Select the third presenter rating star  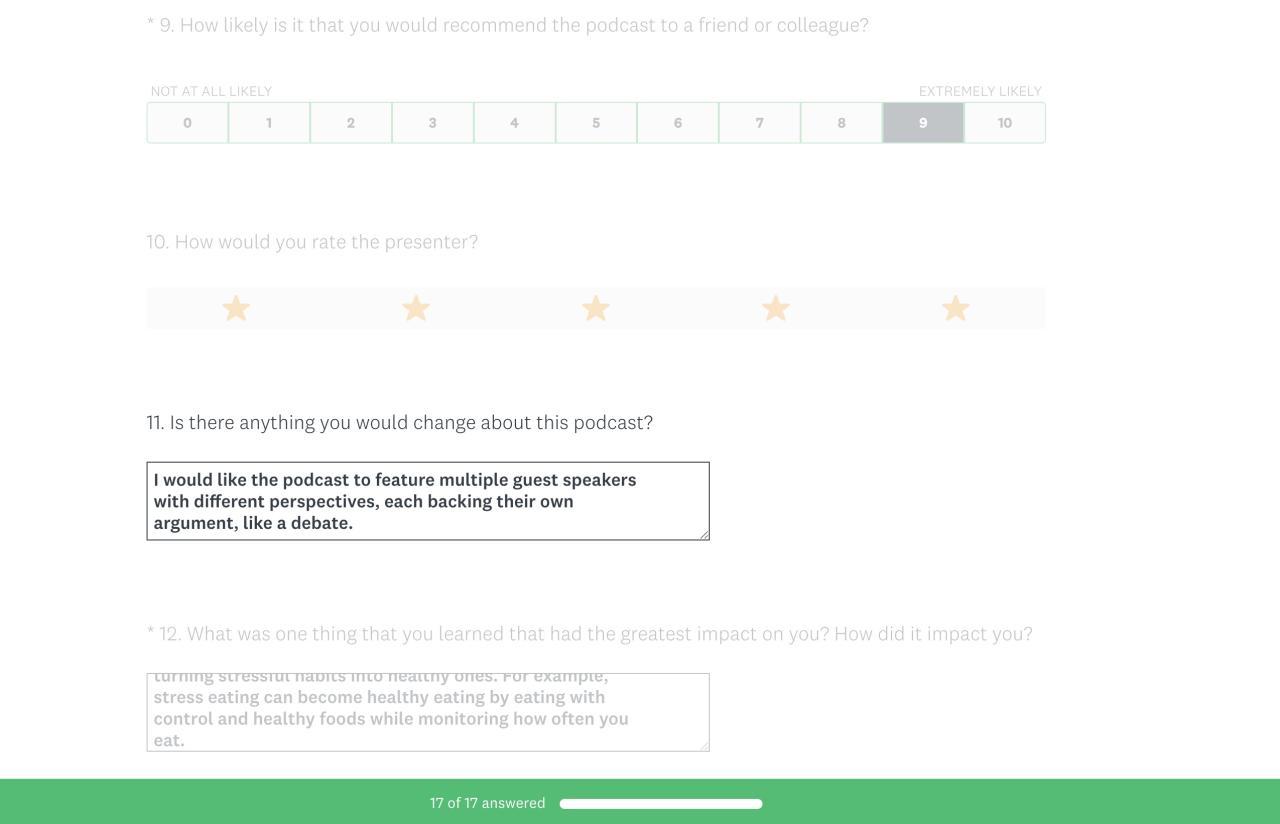click(596, 308)
